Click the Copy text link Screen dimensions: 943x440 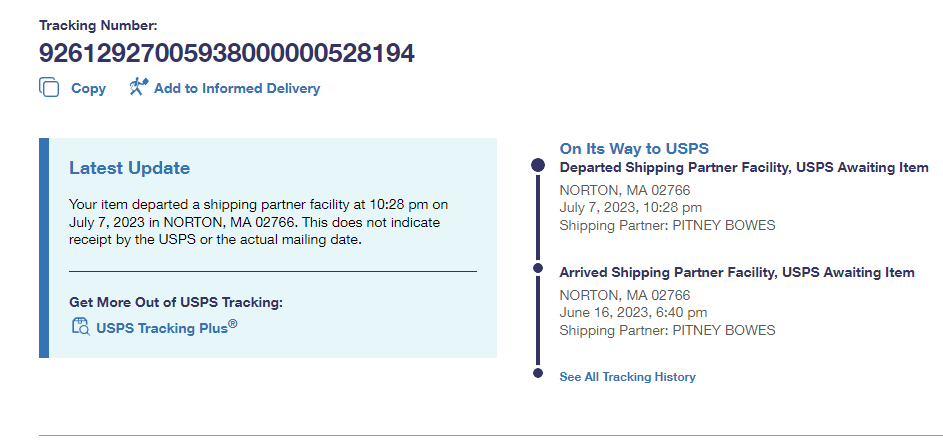click(x=88, y=88)
